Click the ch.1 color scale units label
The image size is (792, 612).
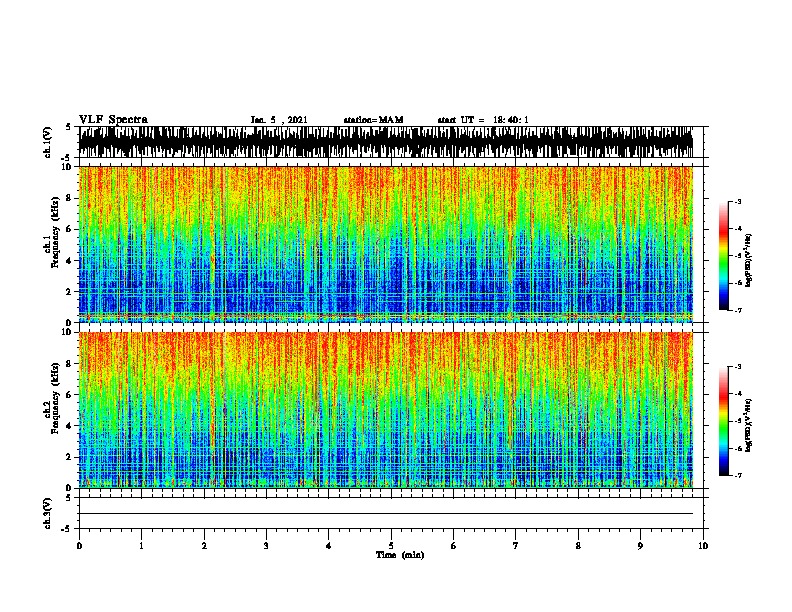pyautogui.click(x=748, y=260)
